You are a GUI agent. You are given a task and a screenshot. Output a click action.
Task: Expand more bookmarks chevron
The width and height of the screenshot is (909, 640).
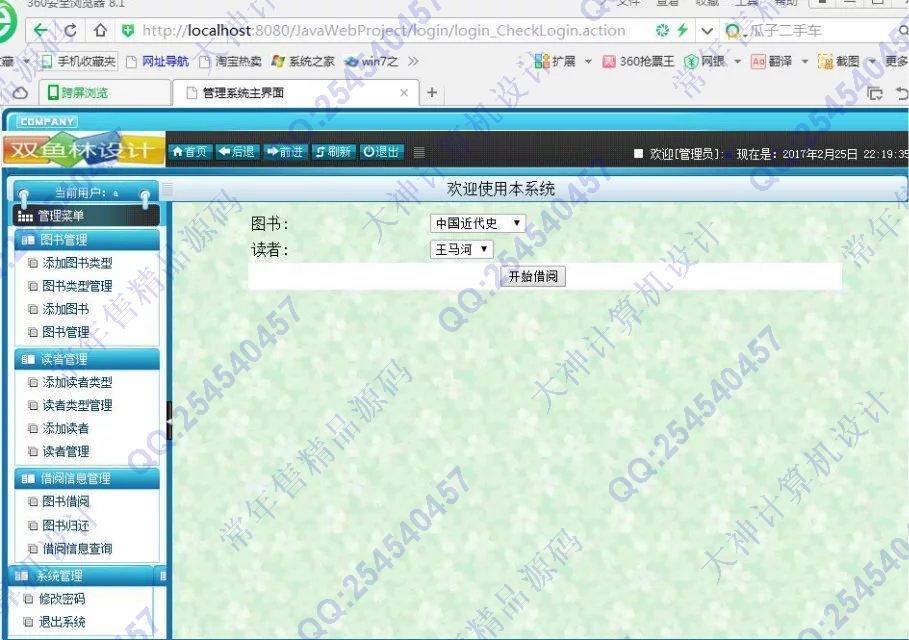tap(413, 61)
